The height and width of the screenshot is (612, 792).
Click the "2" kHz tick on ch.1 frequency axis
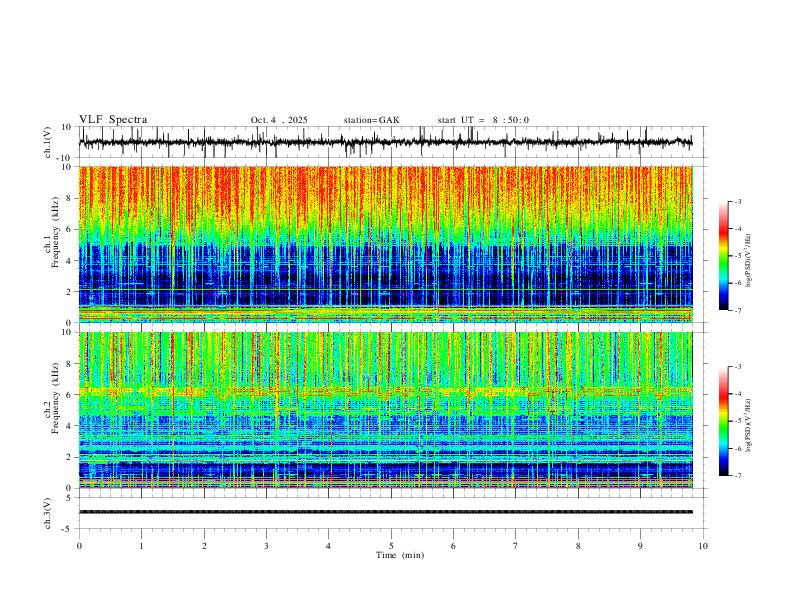(70, 291)
